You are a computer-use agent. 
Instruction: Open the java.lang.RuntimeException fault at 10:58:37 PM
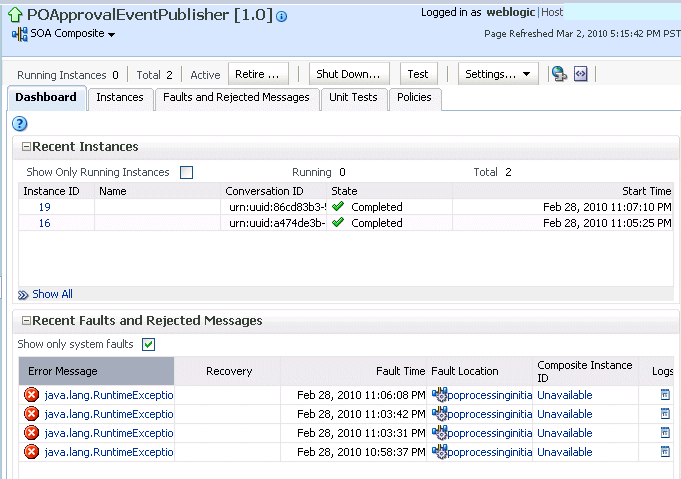point(109,453)
